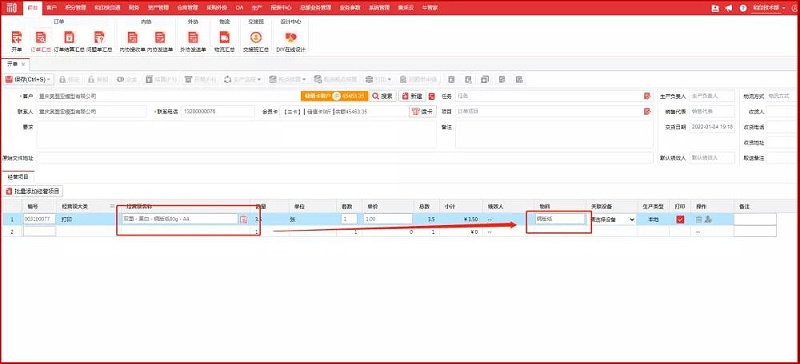This screenshot has width=800, height=364.
Task: Open the 客户 menu in top bar
Action: point(51,8)
